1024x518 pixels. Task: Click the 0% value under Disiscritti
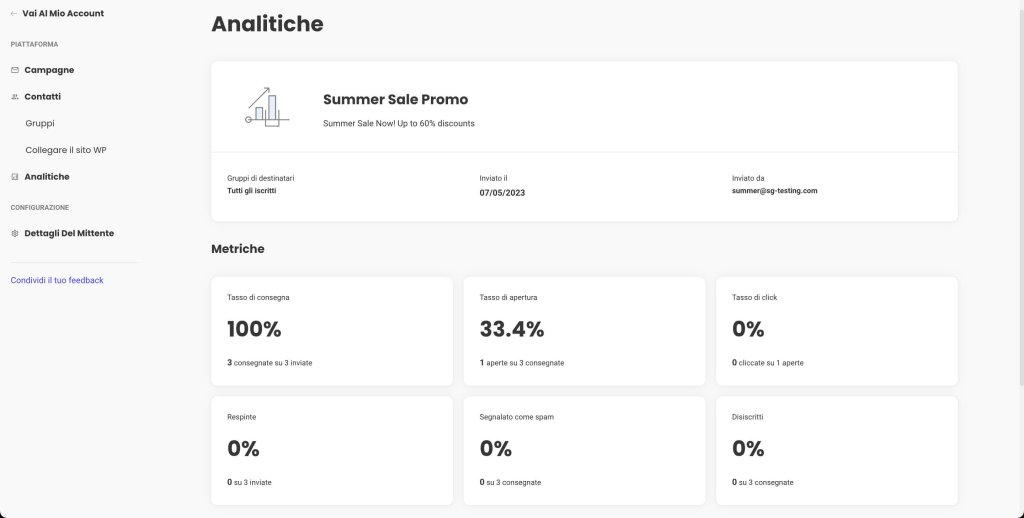(748, 449)
